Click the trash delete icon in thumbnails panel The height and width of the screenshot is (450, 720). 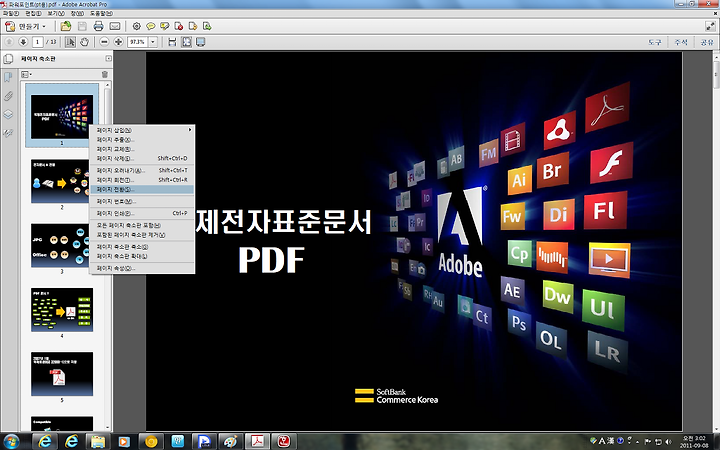105,74
